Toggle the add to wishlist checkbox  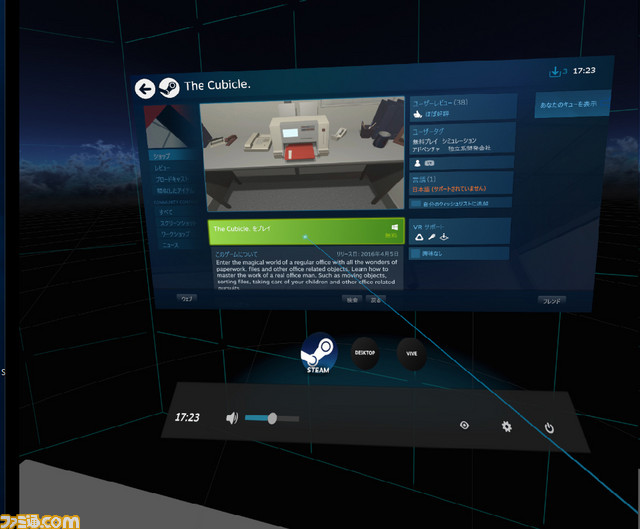tap(416, 203)
